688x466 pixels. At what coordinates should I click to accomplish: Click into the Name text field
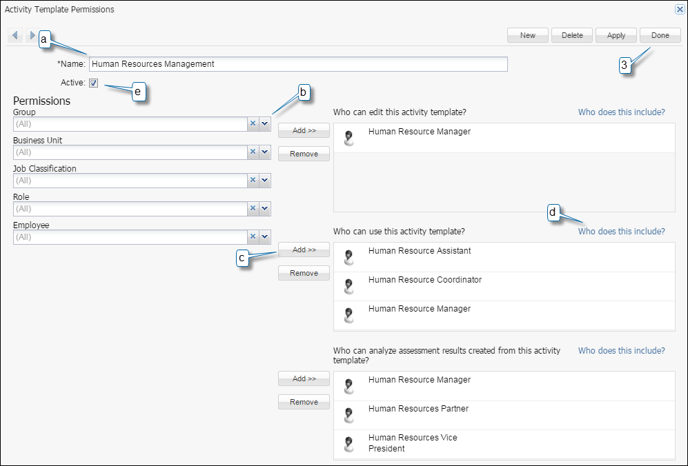298,64
